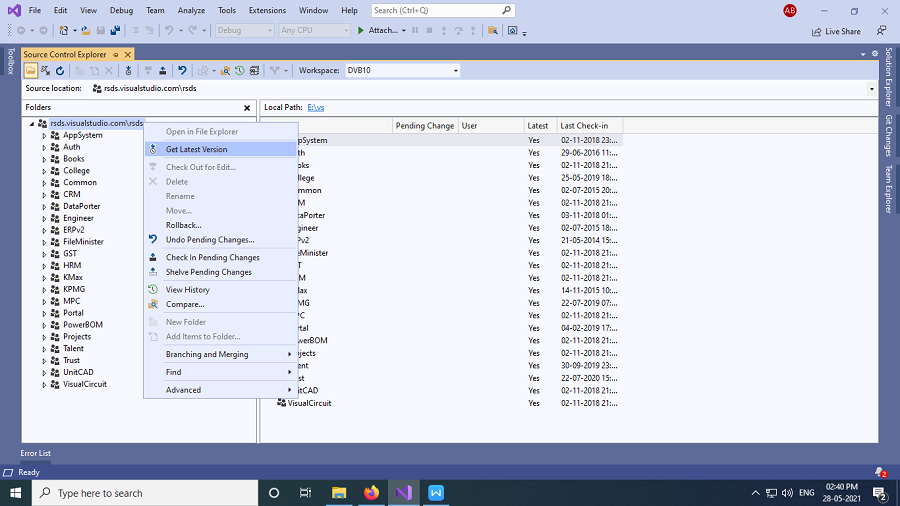Open the Find submenu
This screenshot has width=900, height=506.
click(221, 372)
